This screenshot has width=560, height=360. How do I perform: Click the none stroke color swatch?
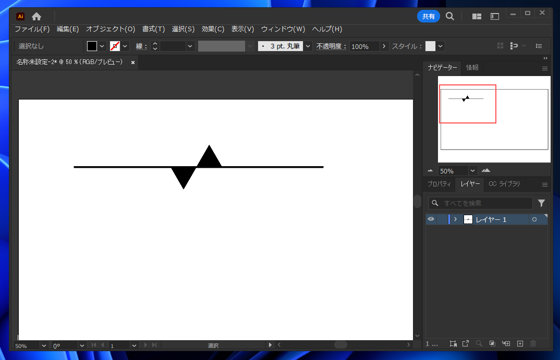[x=115, y=46]
